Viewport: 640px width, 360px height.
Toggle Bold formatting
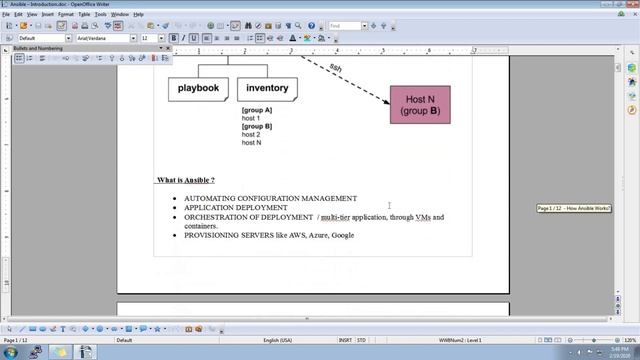pos(173,38)
